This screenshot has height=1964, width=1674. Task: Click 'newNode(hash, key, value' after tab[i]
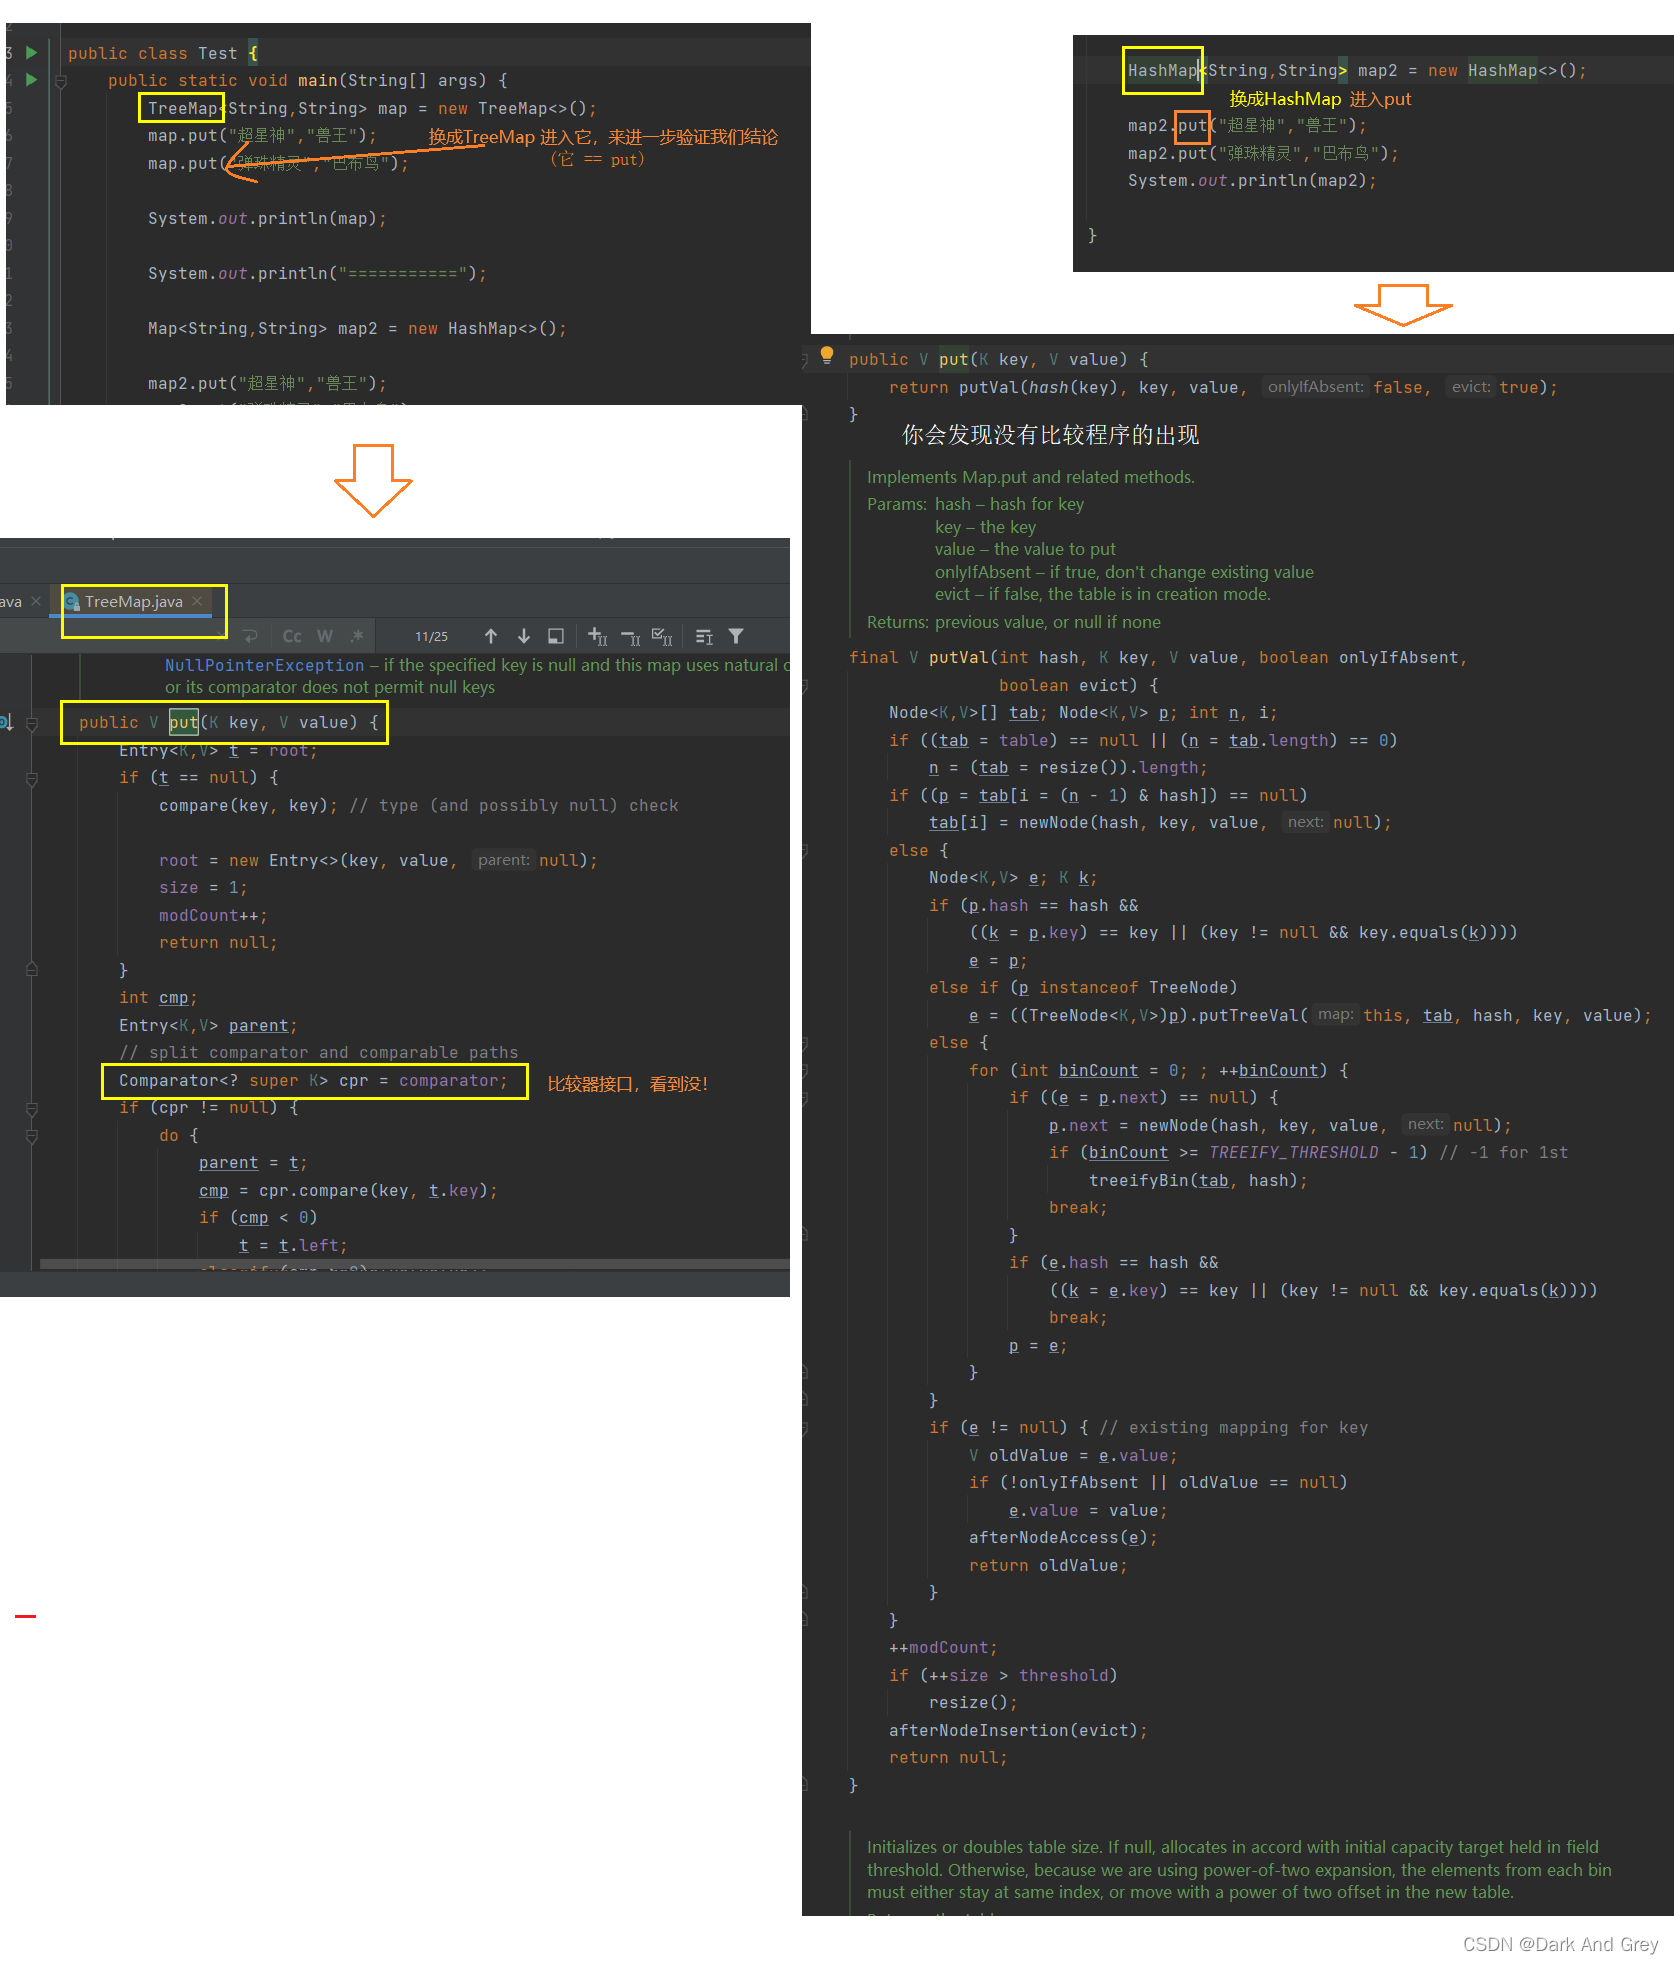(x=1138, y=822)
